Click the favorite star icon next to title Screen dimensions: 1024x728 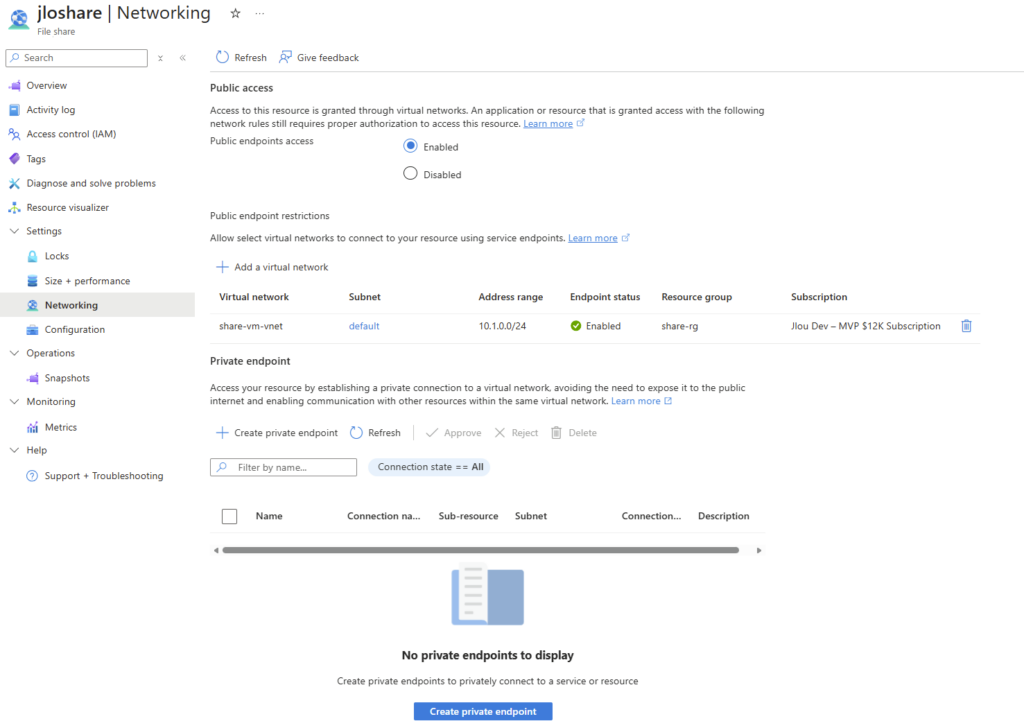(235, 13)
